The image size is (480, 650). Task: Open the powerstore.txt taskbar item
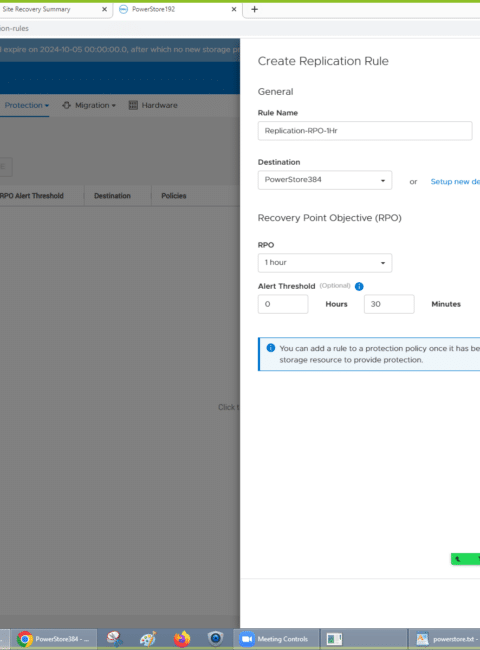click(x=445, y=639)
